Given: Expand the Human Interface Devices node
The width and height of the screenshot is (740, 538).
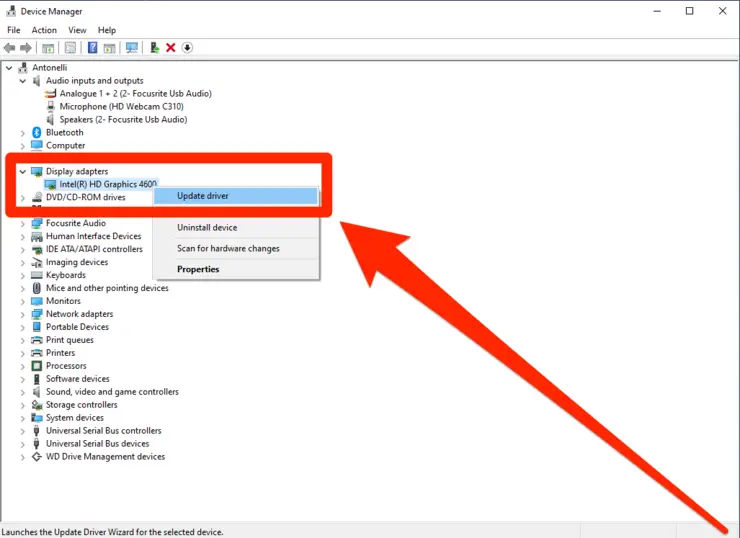Looking at the screenshot, I should [23, 236].
